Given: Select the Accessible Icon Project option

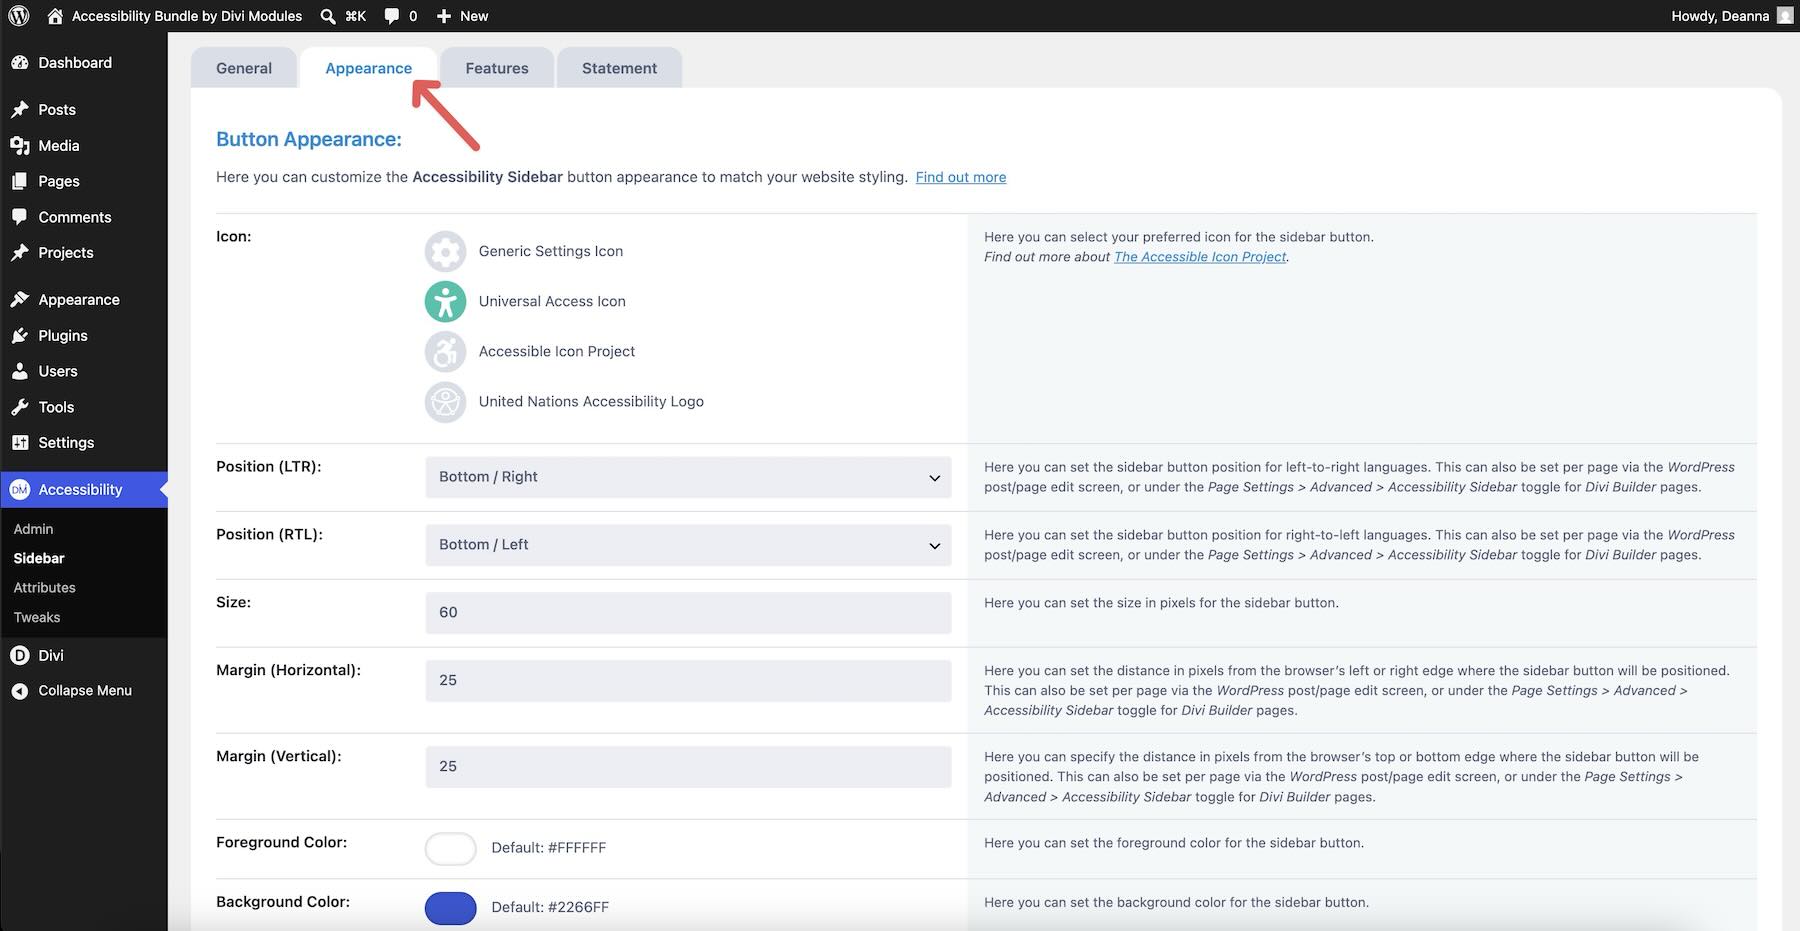Looking at the screenshot, I should click(445, 351).
